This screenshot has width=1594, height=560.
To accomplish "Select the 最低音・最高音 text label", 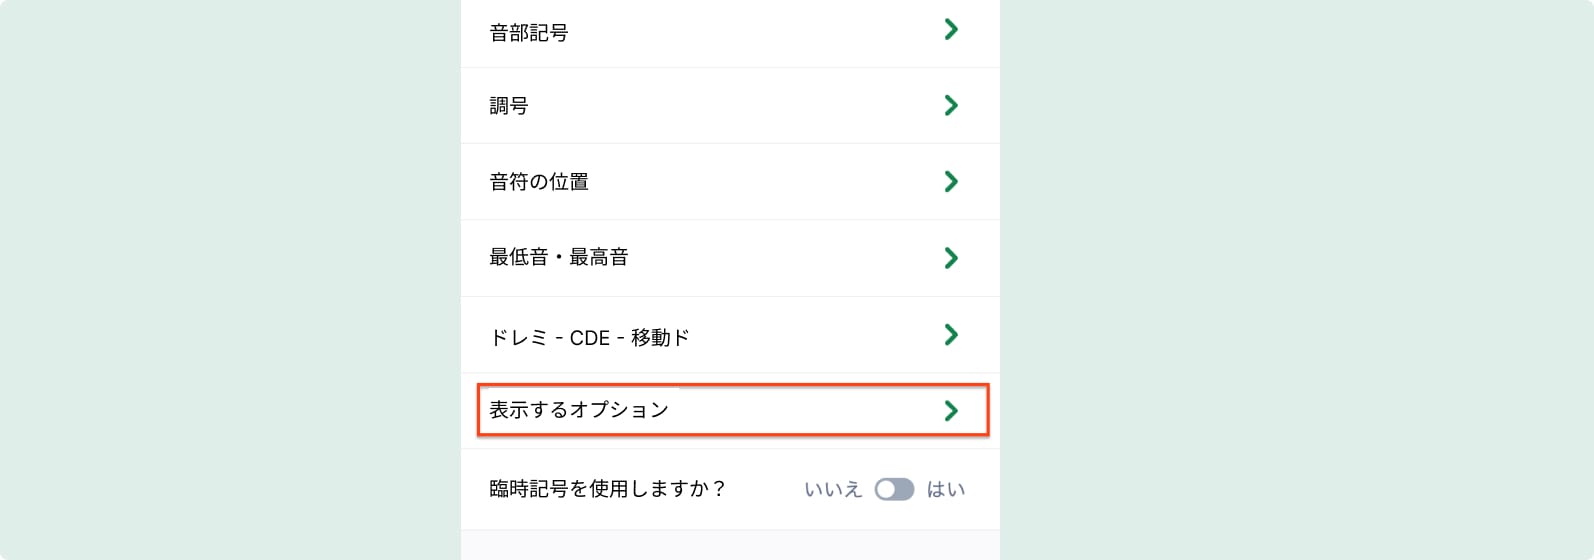I will click(559, 258).
